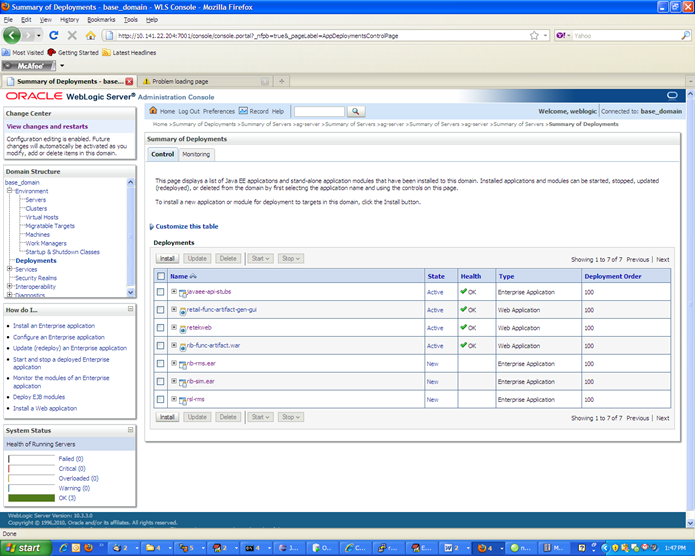Open the Firefox home page icon
Viewport: 696px width, 557px height.
click(91, 36)
